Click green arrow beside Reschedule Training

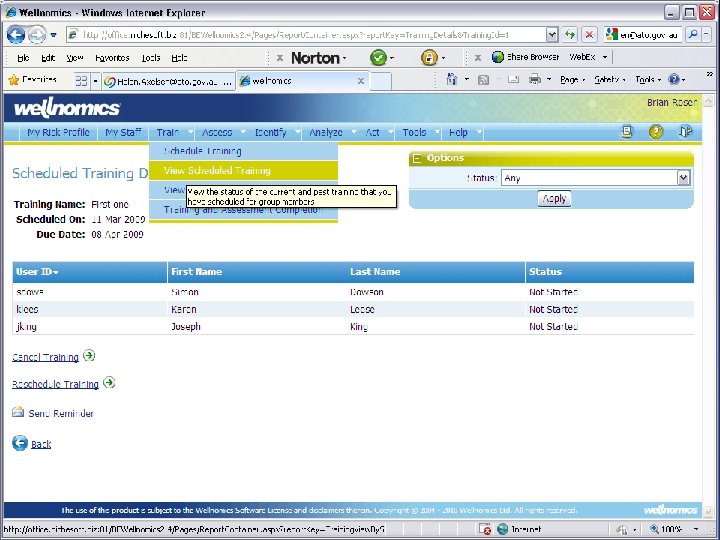pos(109,382)
